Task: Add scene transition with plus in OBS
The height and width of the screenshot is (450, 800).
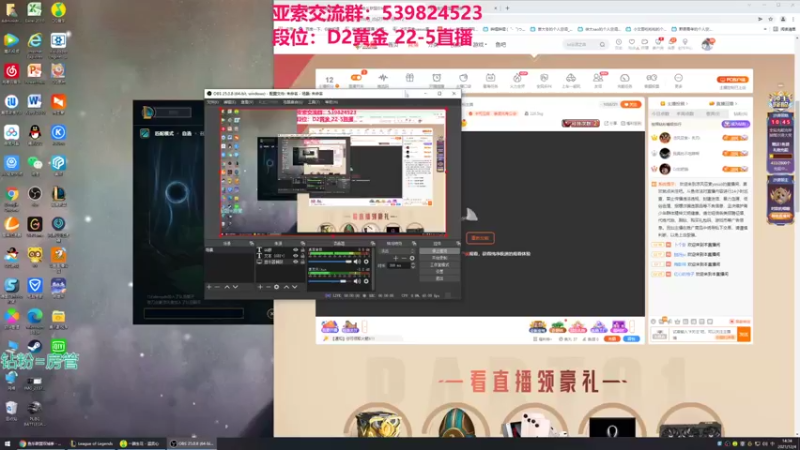Action: [395, 258]
